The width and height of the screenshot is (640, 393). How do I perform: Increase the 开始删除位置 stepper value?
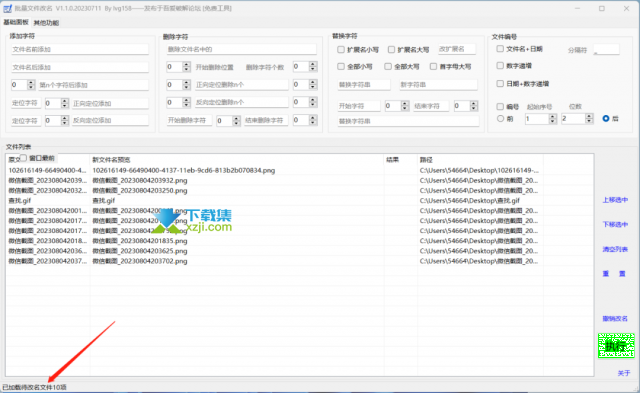coord(187,64)
